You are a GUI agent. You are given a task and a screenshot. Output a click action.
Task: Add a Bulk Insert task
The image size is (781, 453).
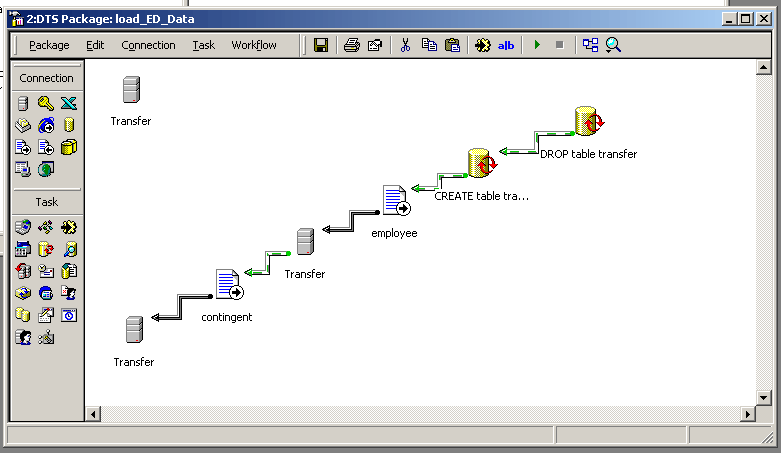pyautogui.click(x=69, y=271)
